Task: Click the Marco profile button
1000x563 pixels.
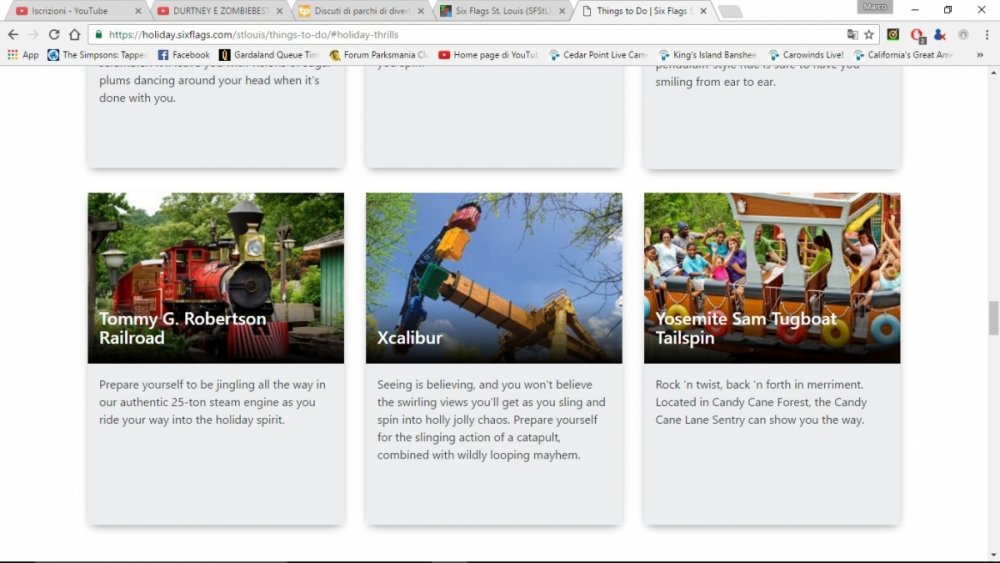Action: [x=875, y=7]
